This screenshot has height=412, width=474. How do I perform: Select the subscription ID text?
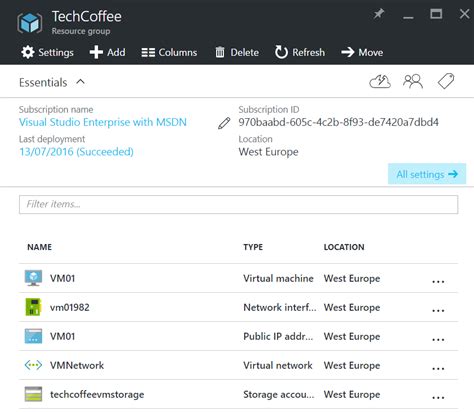point(338,122)
